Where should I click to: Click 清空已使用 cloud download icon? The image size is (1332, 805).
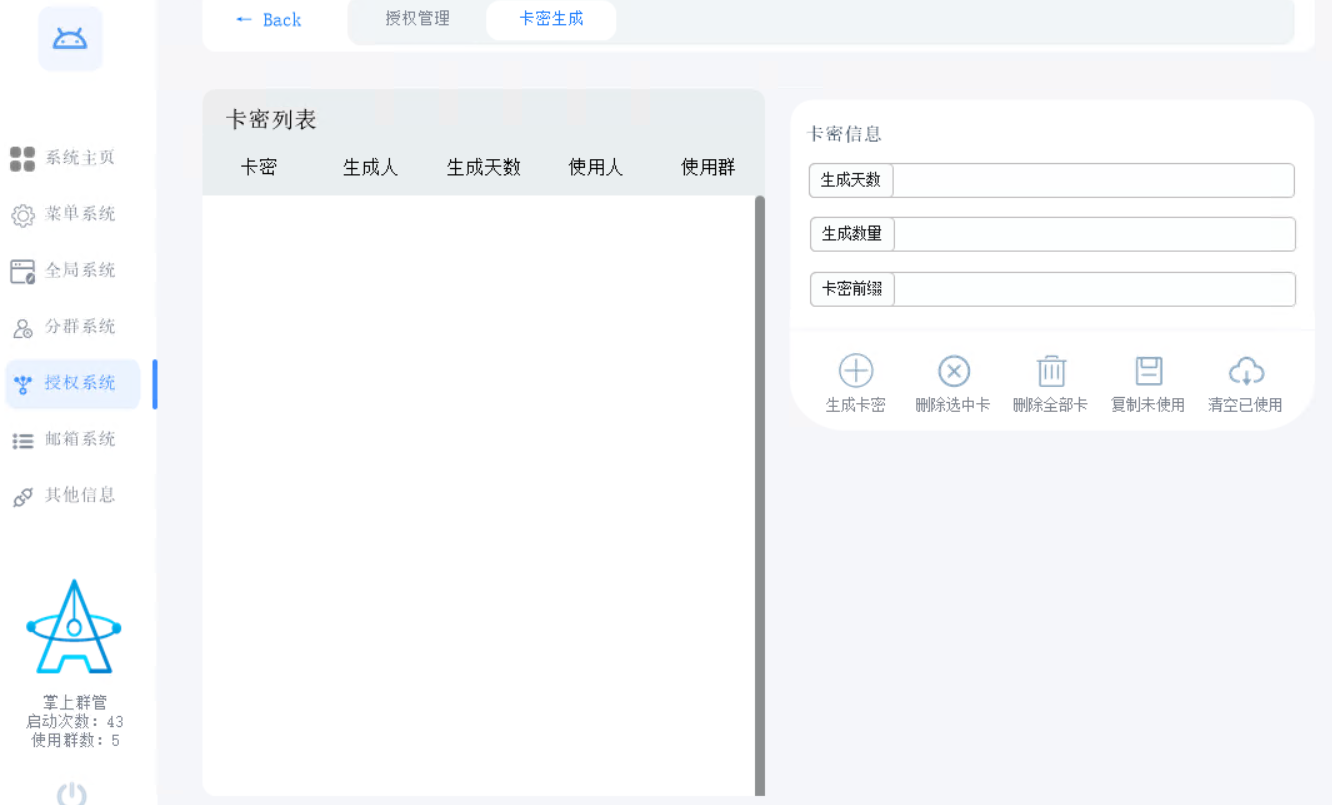1246,371
